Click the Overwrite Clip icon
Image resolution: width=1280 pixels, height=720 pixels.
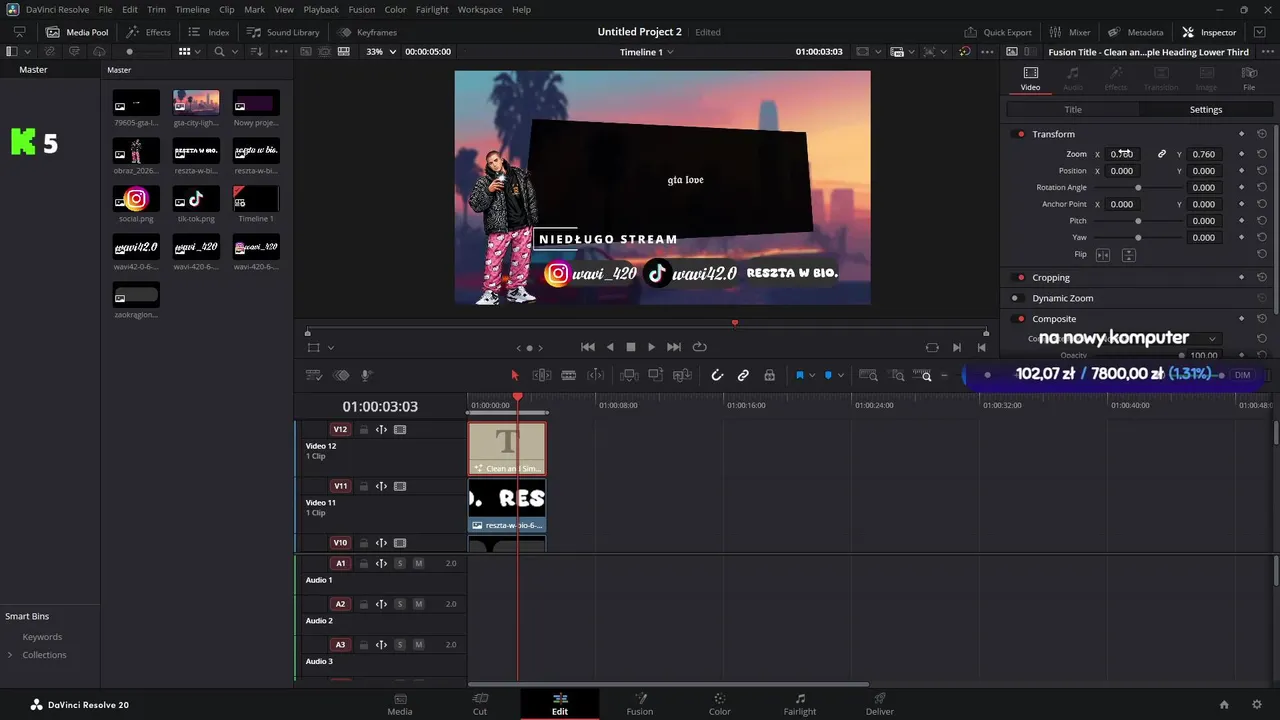(x=656, y=375)
